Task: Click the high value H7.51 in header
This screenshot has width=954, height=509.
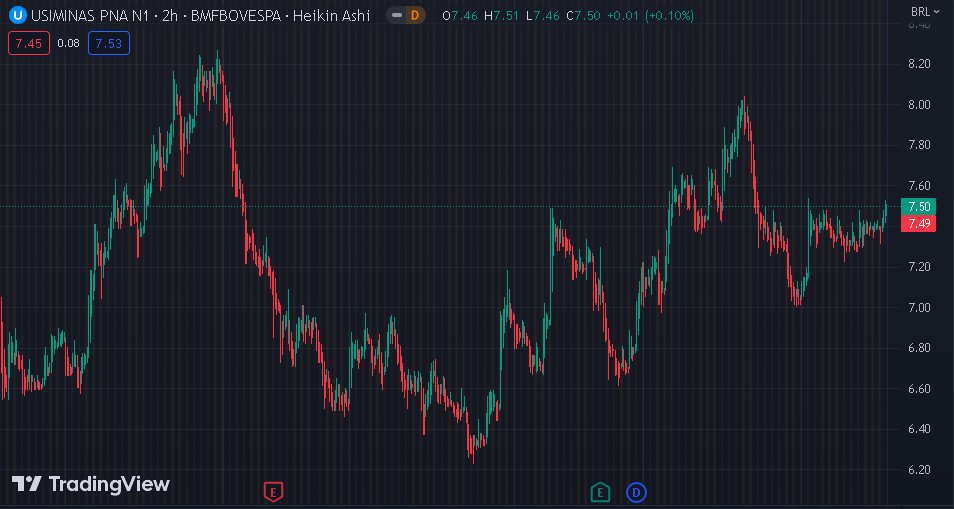Action: coord(503,15)
